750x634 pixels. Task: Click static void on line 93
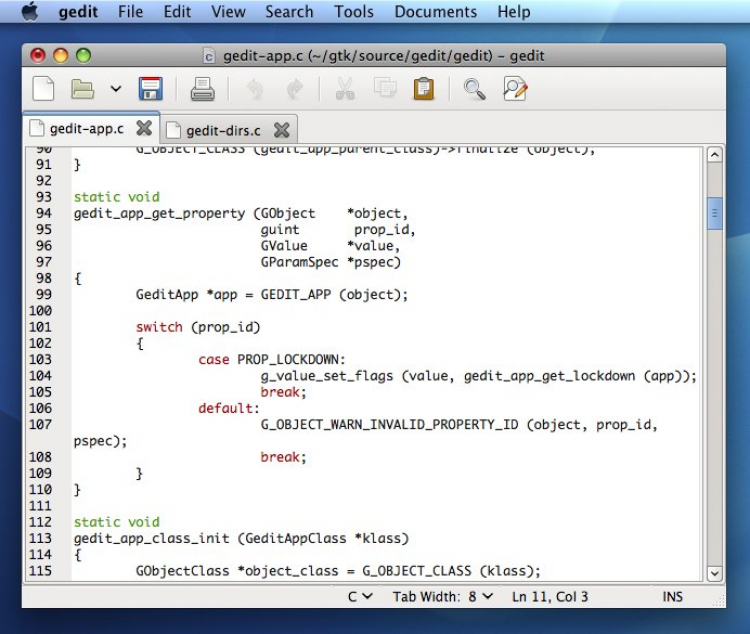point(117,197)
